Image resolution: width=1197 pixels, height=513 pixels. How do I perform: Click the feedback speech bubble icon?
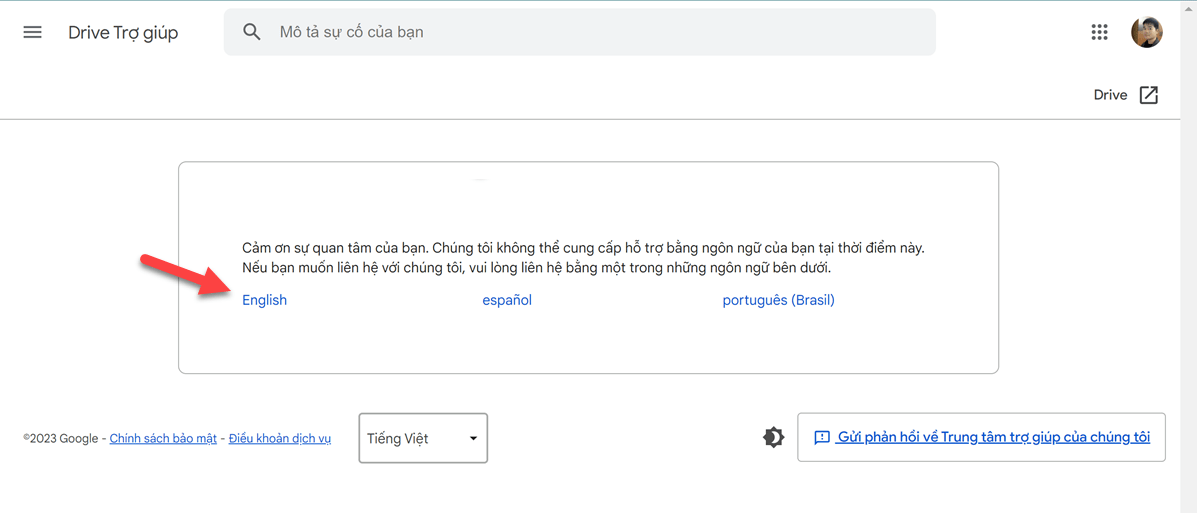(822, 438)
